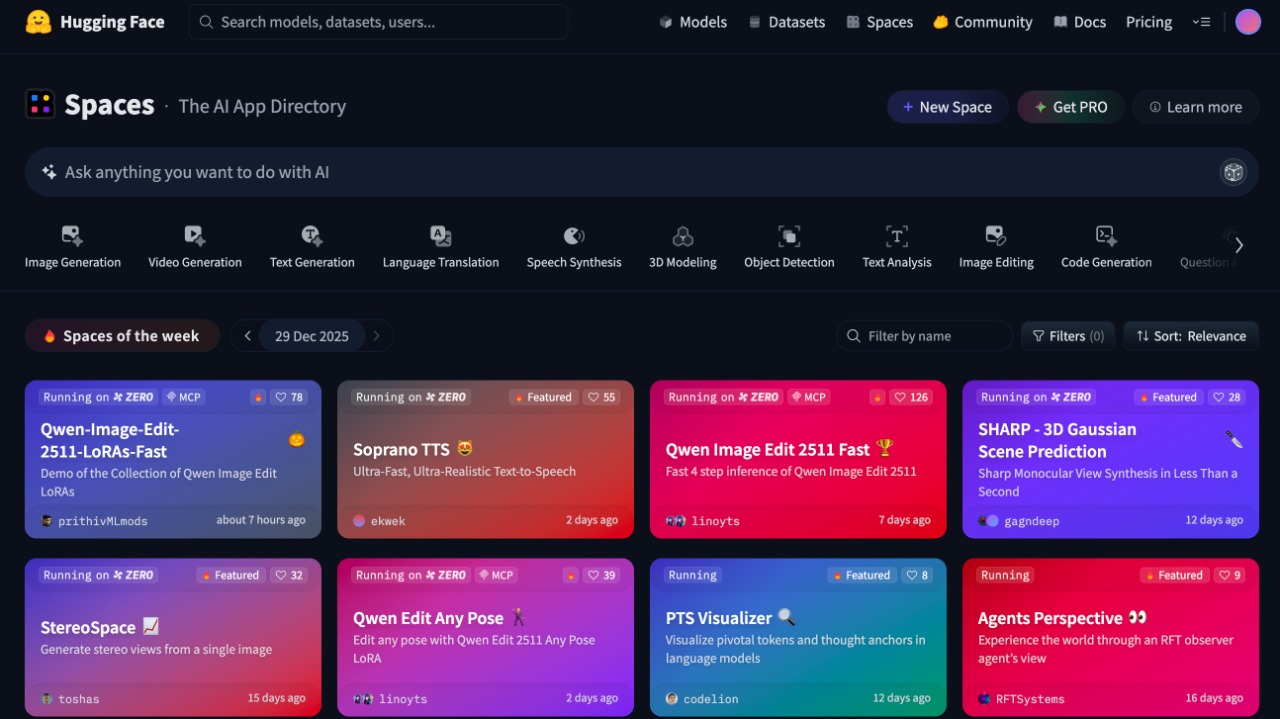Go to the previous week before 29 Dec 2025
This screenshot has height=719, width=1280.
(x=247, y=336)
